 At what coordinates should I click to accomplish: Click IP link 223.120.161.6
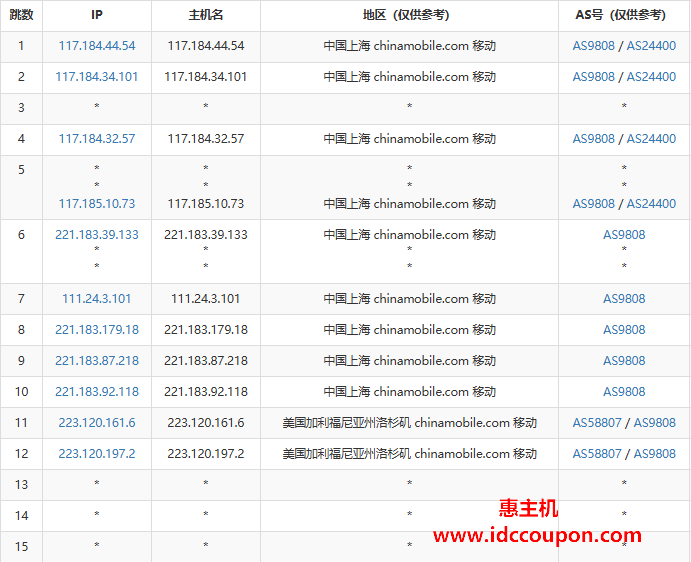[x=97, y=422]
